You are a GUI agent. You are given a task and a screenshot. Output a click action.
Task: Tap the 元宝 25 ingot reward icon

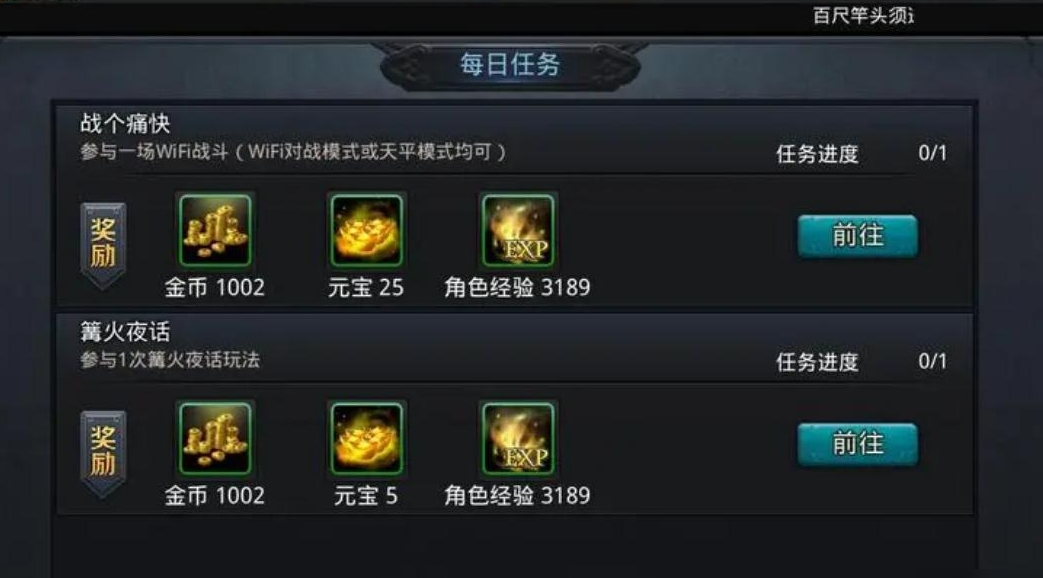pos(367,230)
